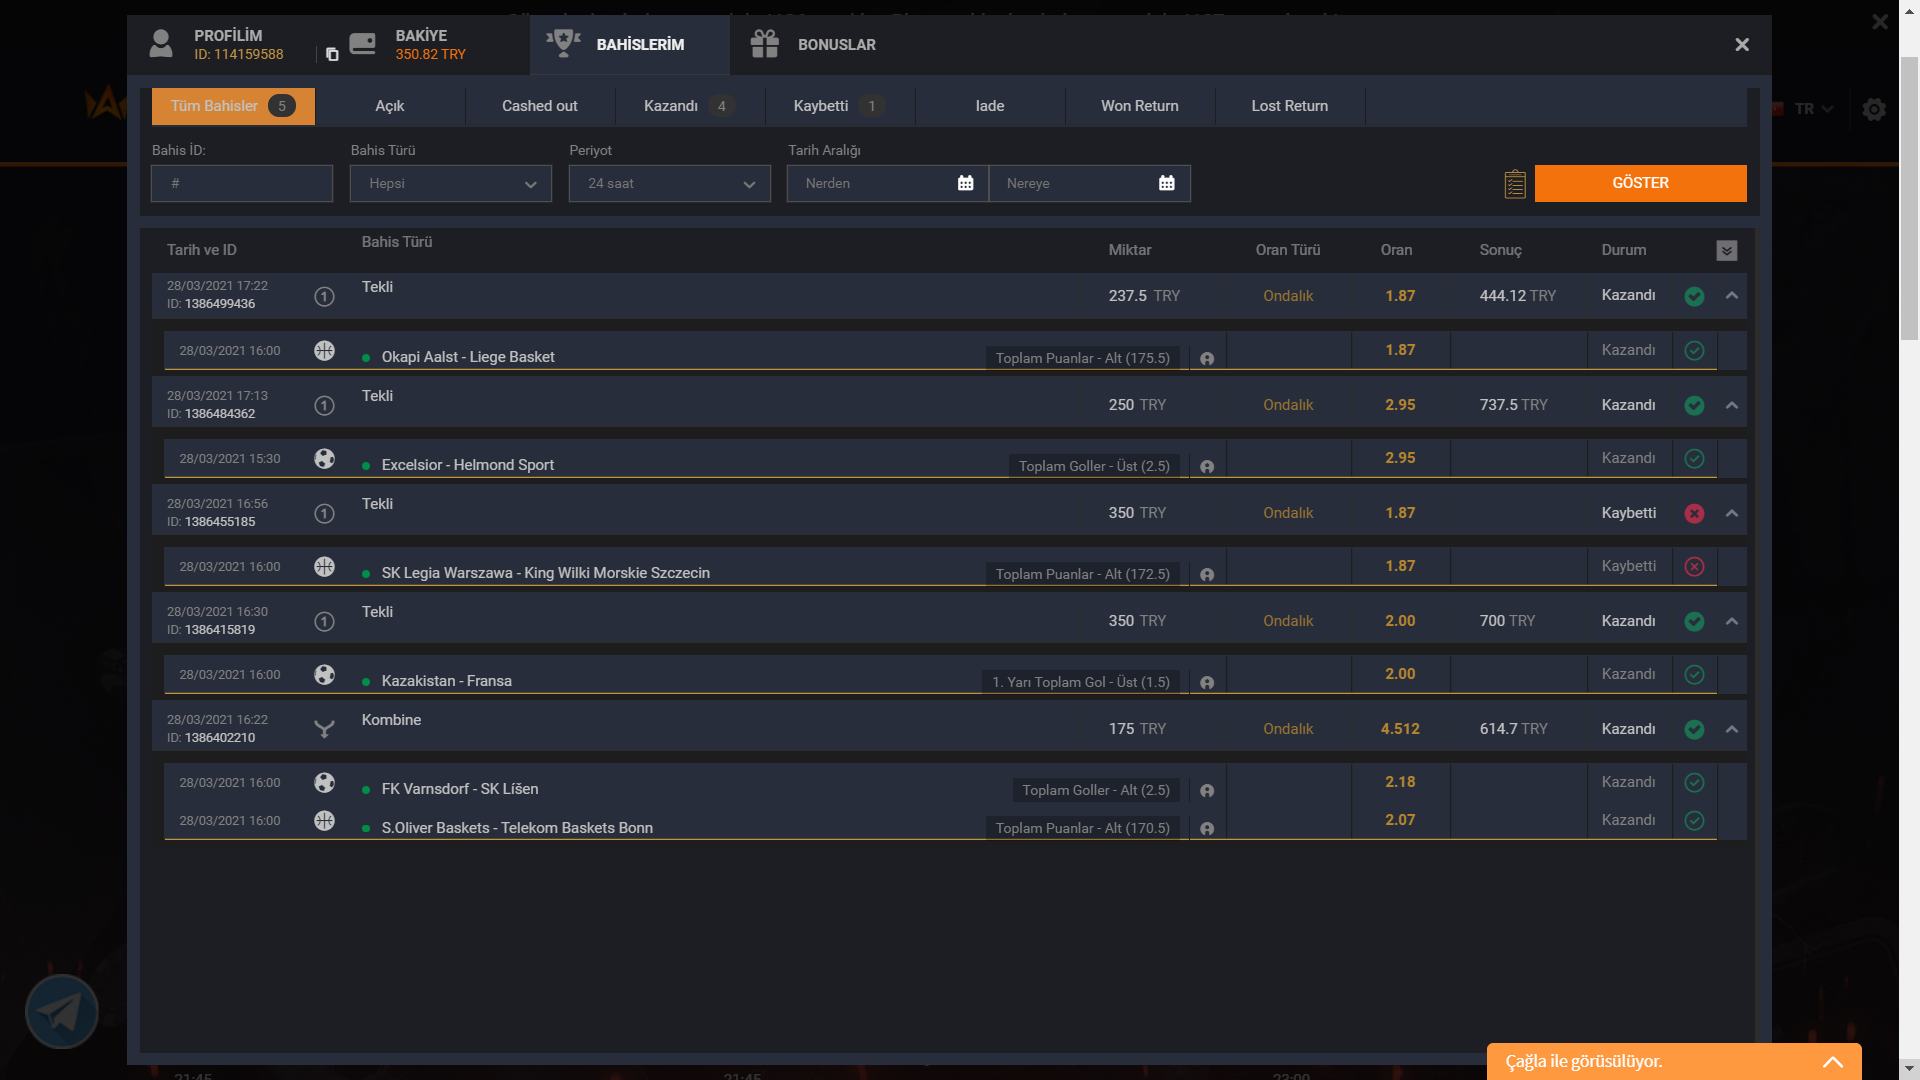Open the Bonuslar tab

coord(813,45)
